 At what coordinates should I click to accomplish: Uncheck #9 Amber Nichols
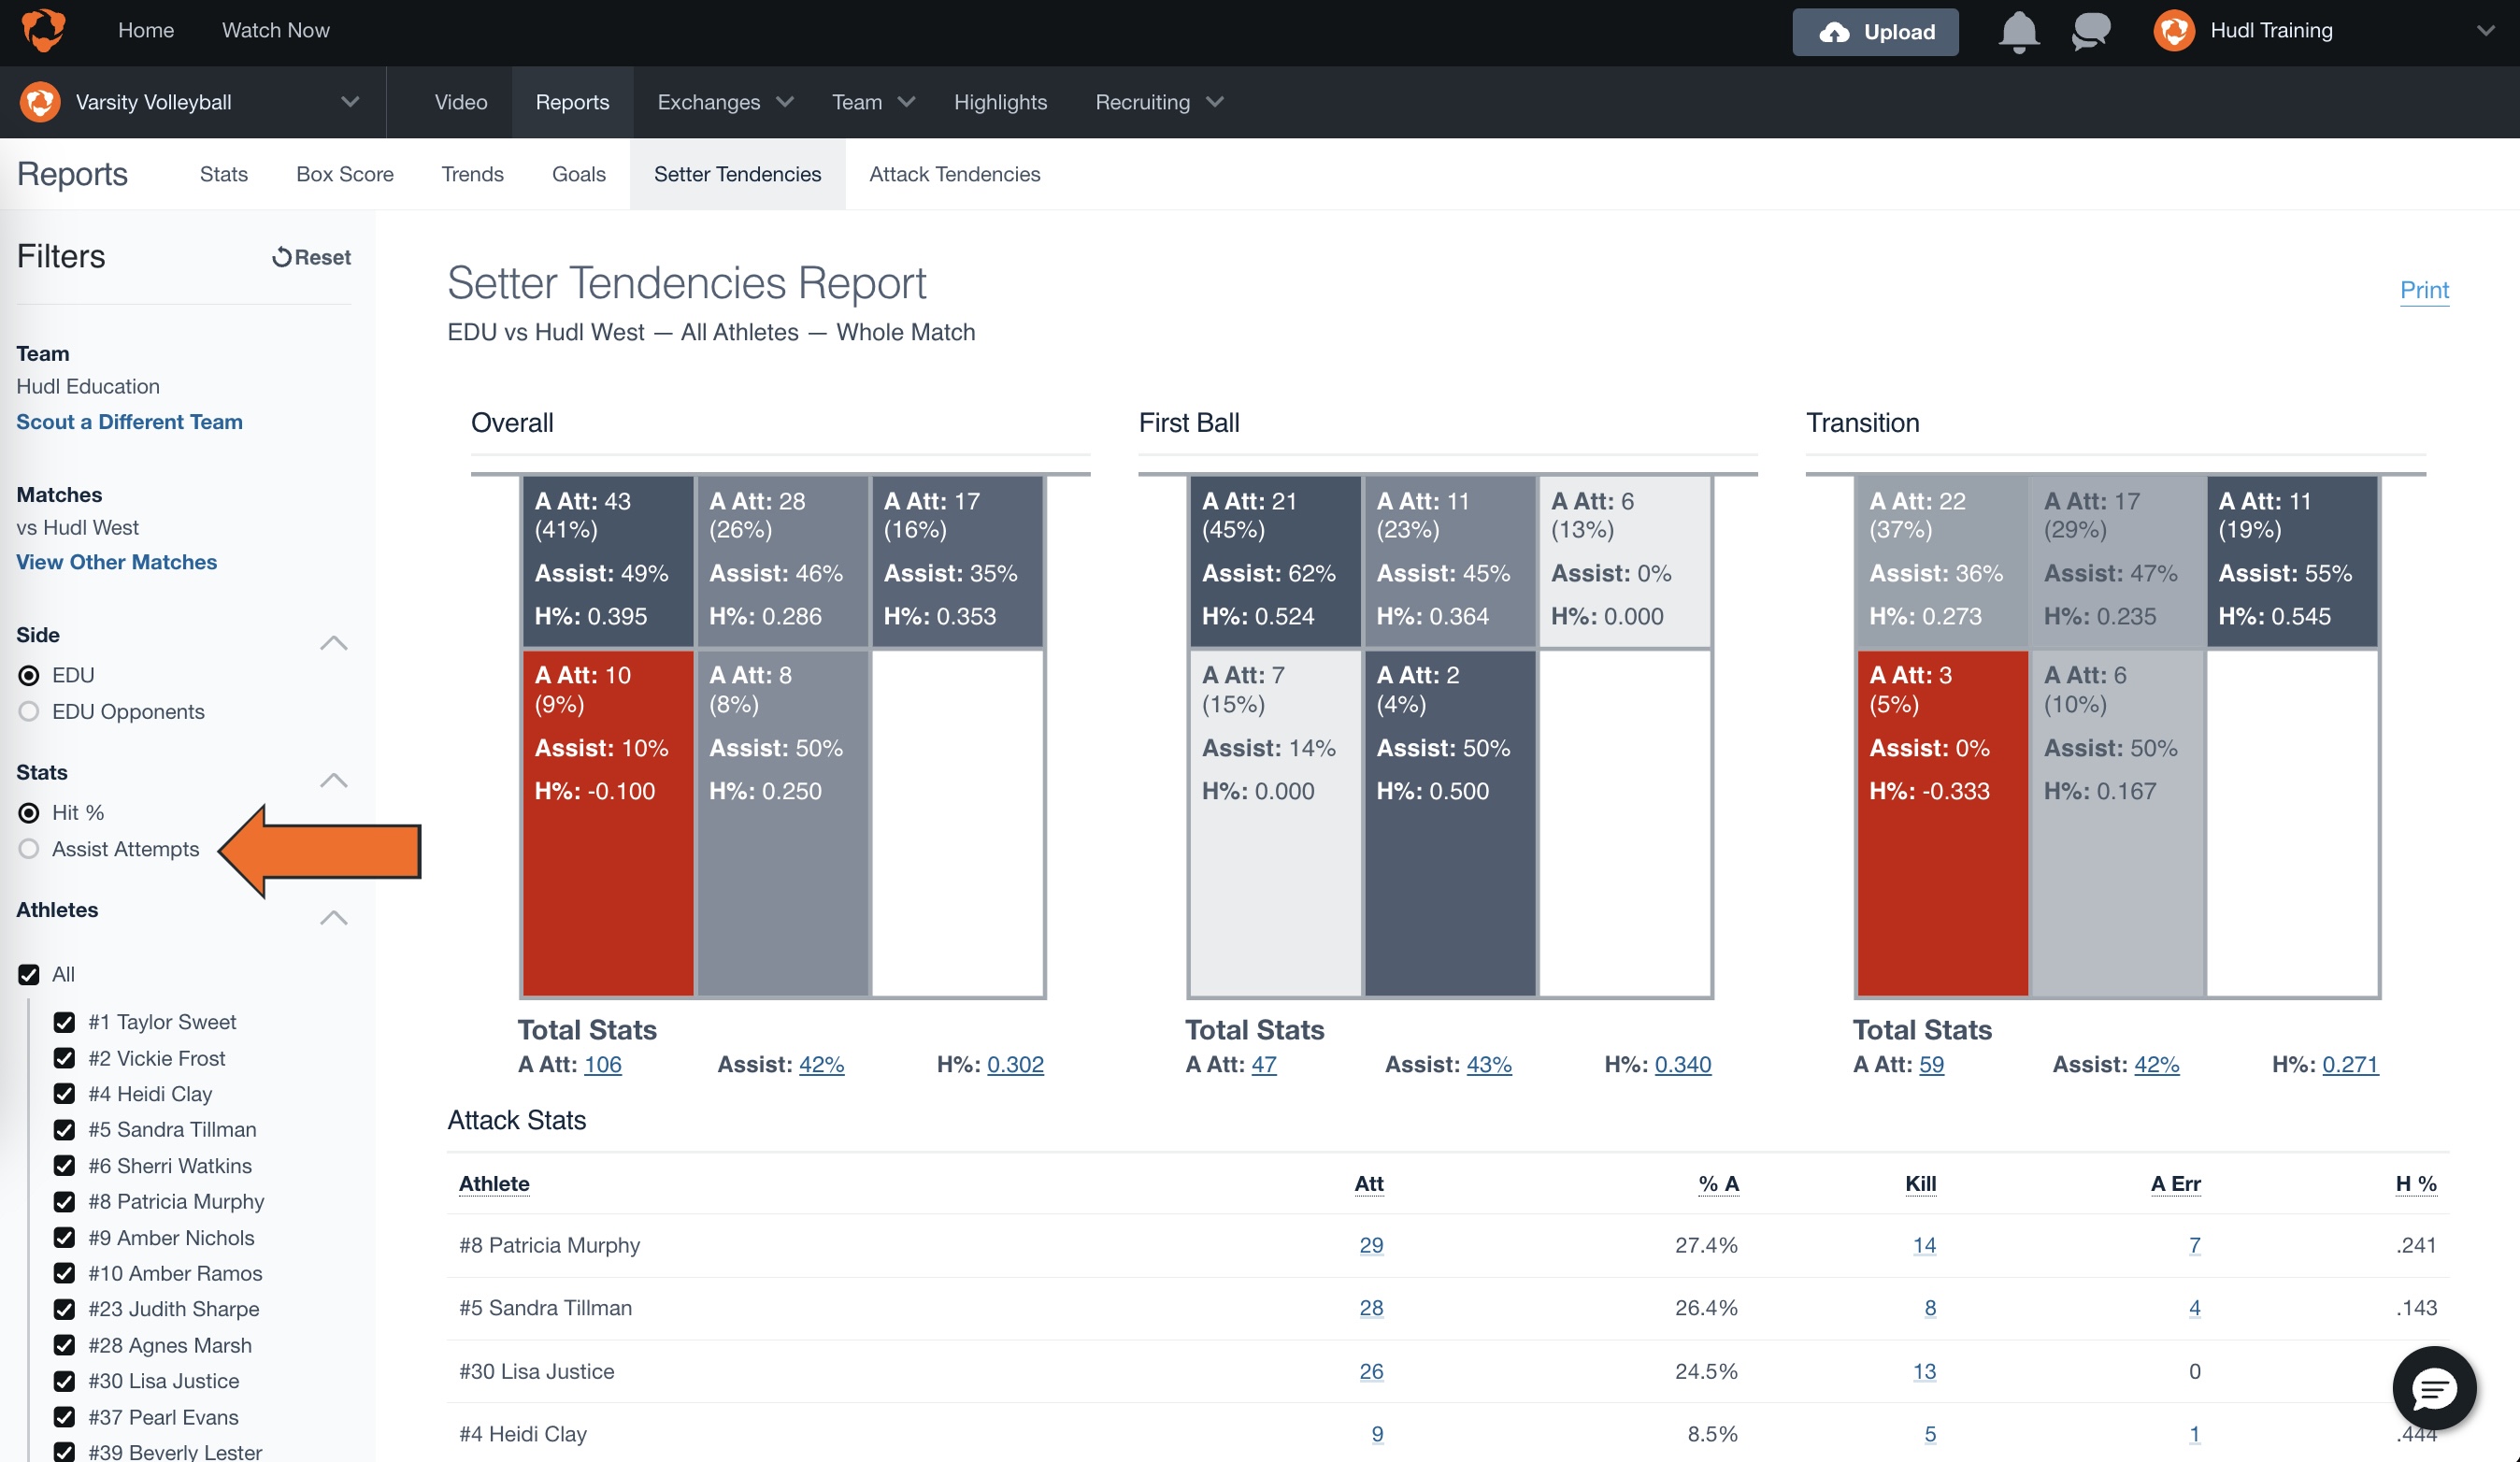coord(64,1238)
